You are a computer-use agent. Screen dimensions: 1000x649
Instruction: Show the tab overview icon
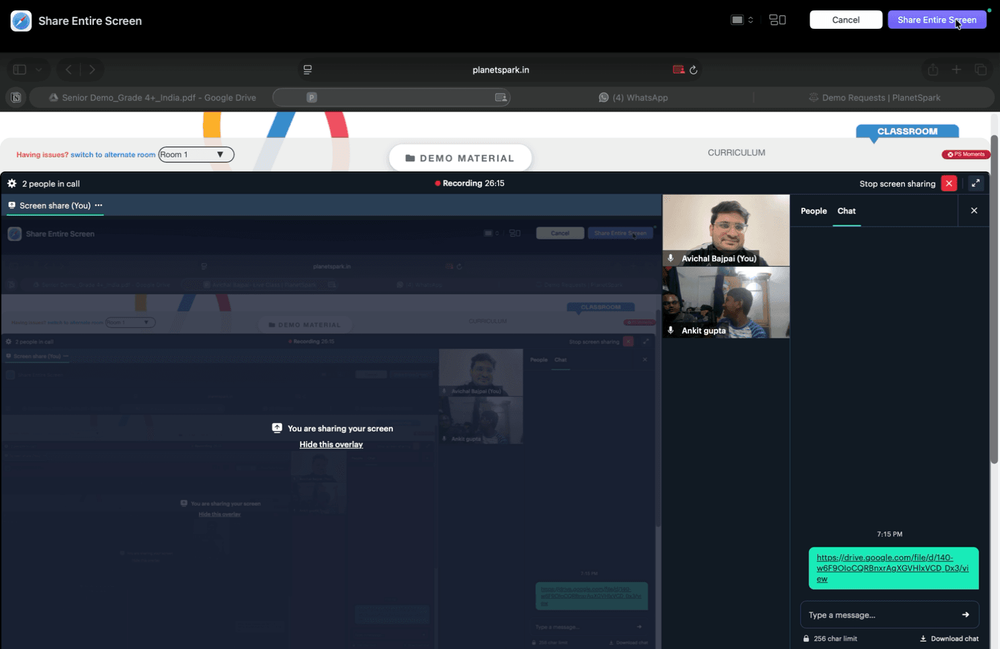click(981, 69)
